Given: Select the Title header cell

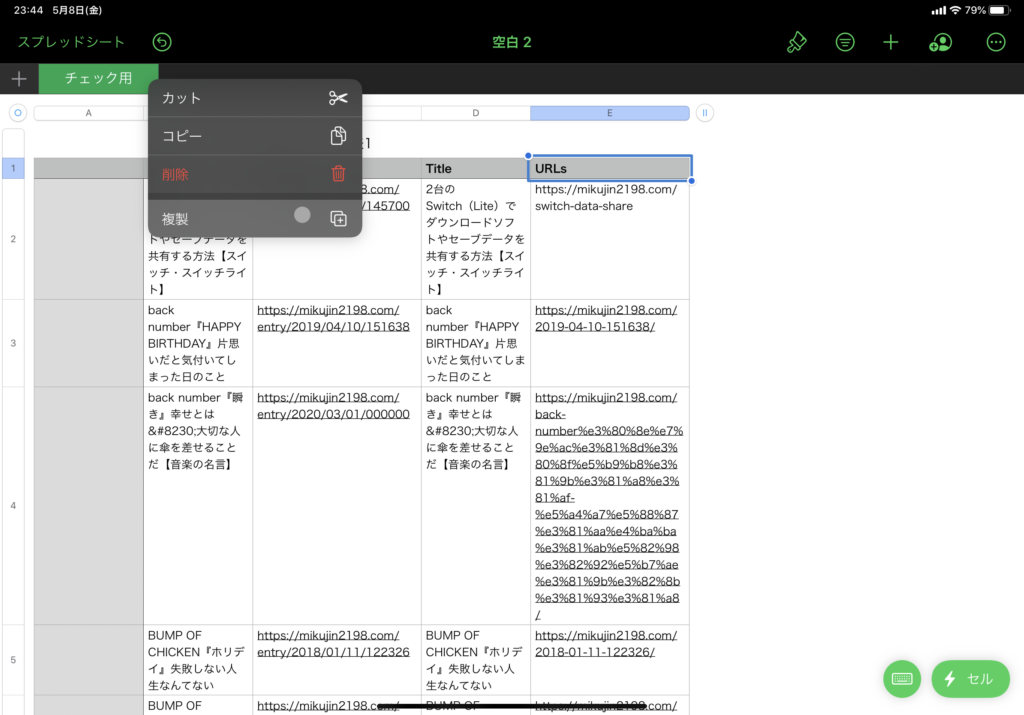Looking at the screenshot, I should [475, 168].
